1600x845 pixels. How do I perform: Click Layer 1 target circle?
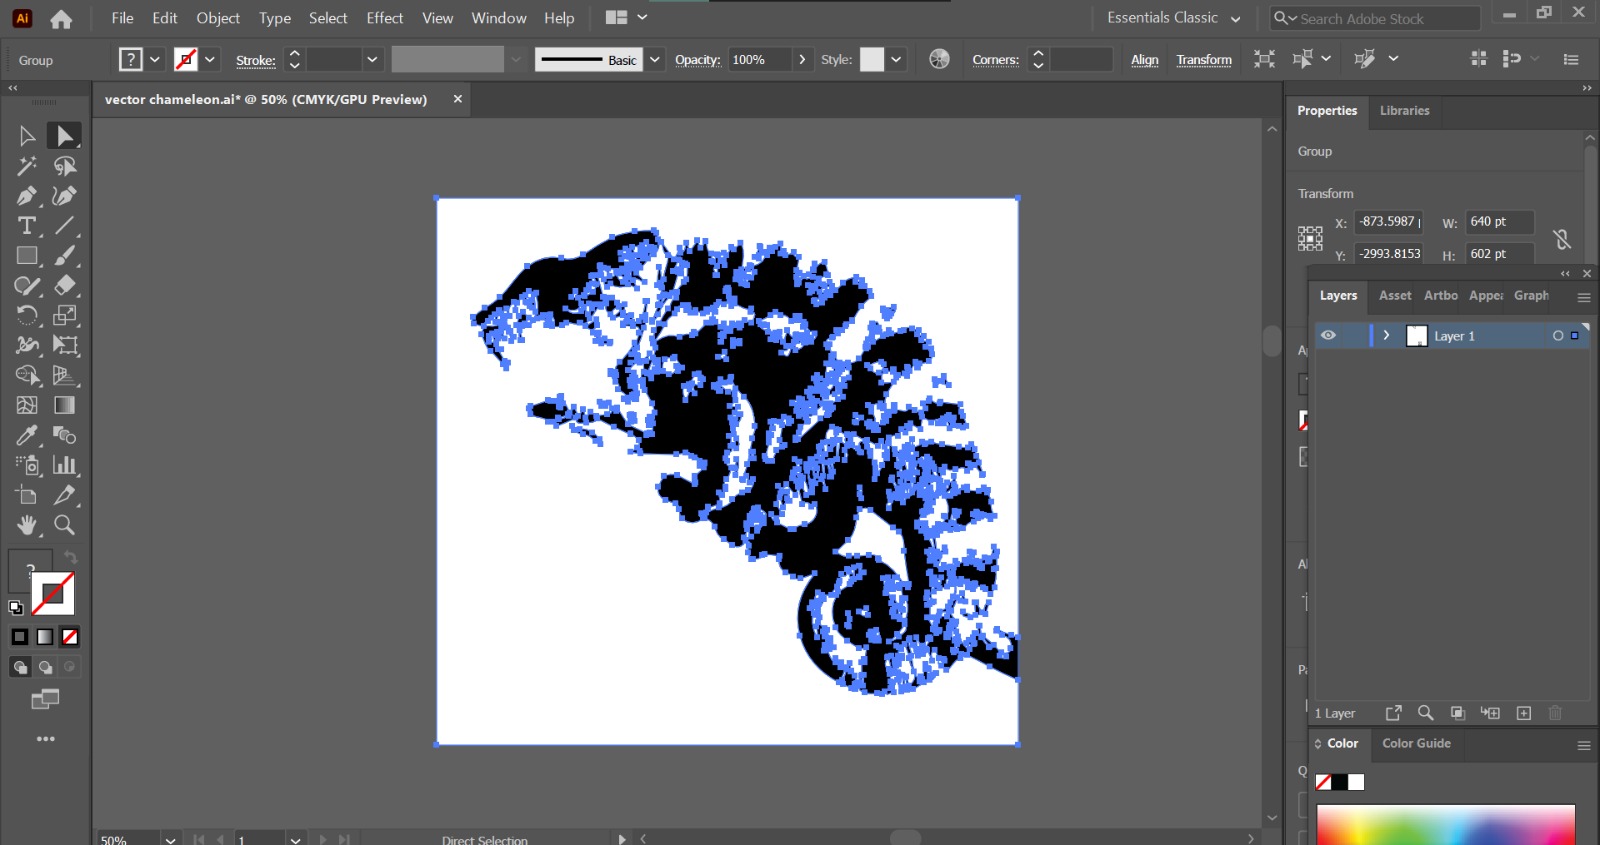point(1558,336)
